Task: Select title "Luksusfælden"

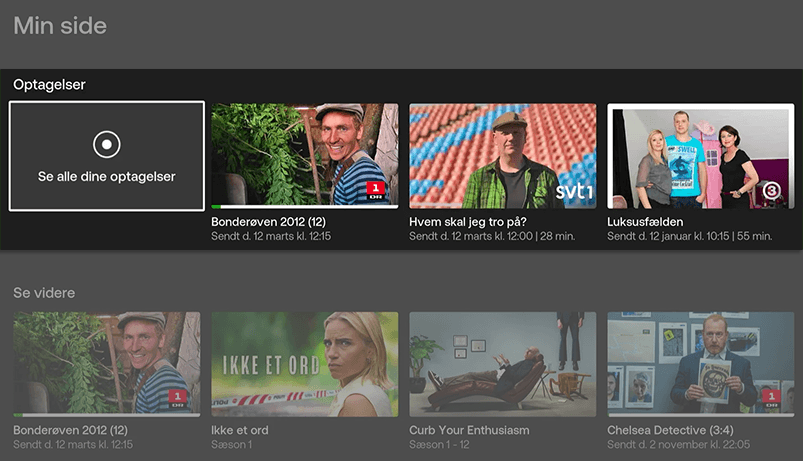Action: click(x=645, y=222)
